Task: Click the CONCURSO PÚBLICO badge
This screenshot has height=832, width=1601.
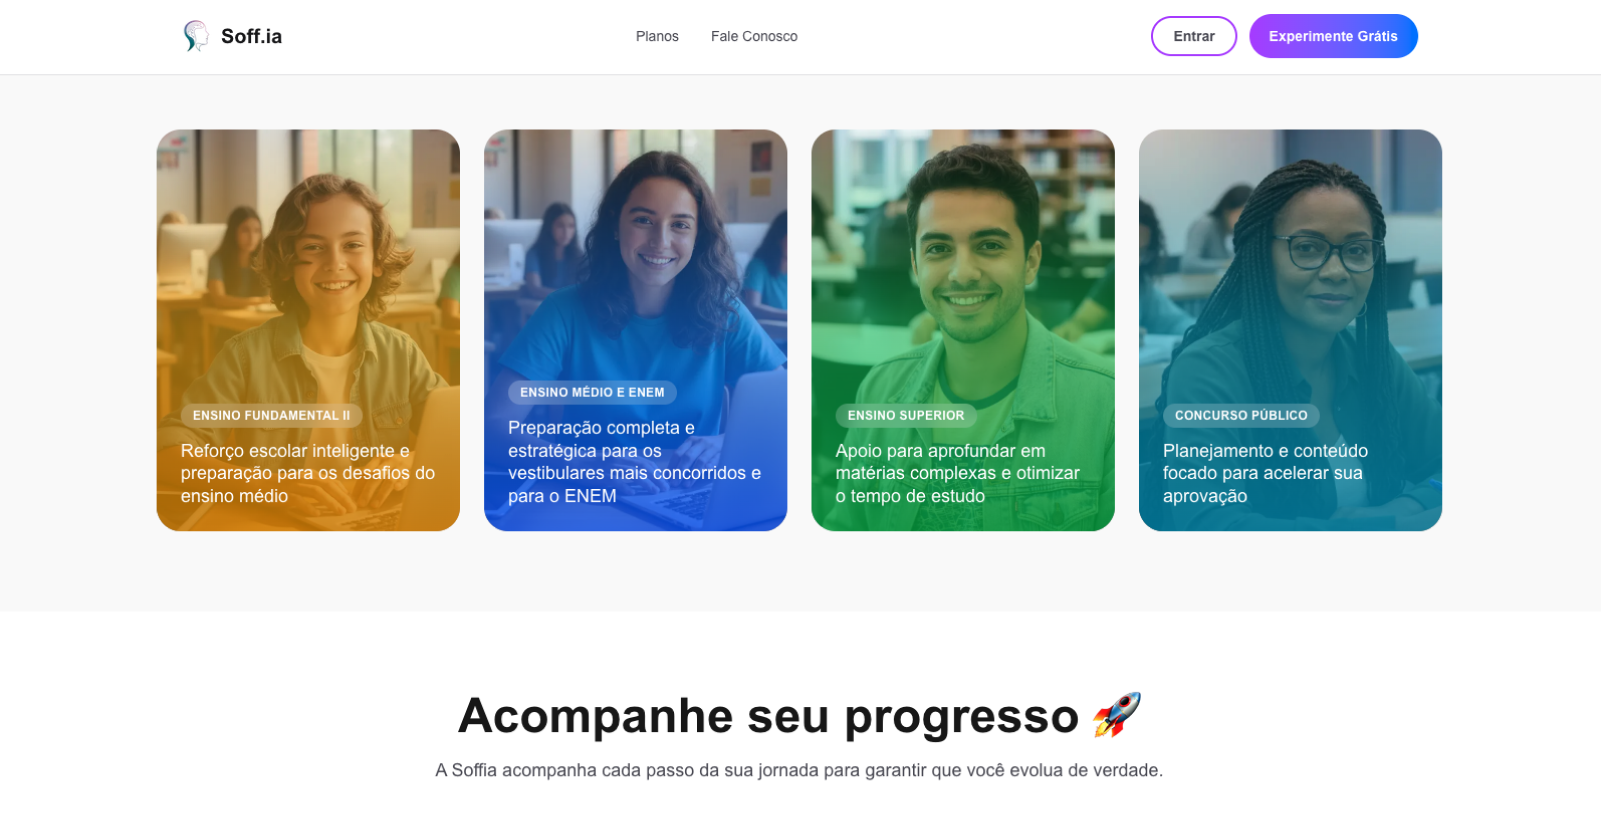Action: coord(1241,415)
